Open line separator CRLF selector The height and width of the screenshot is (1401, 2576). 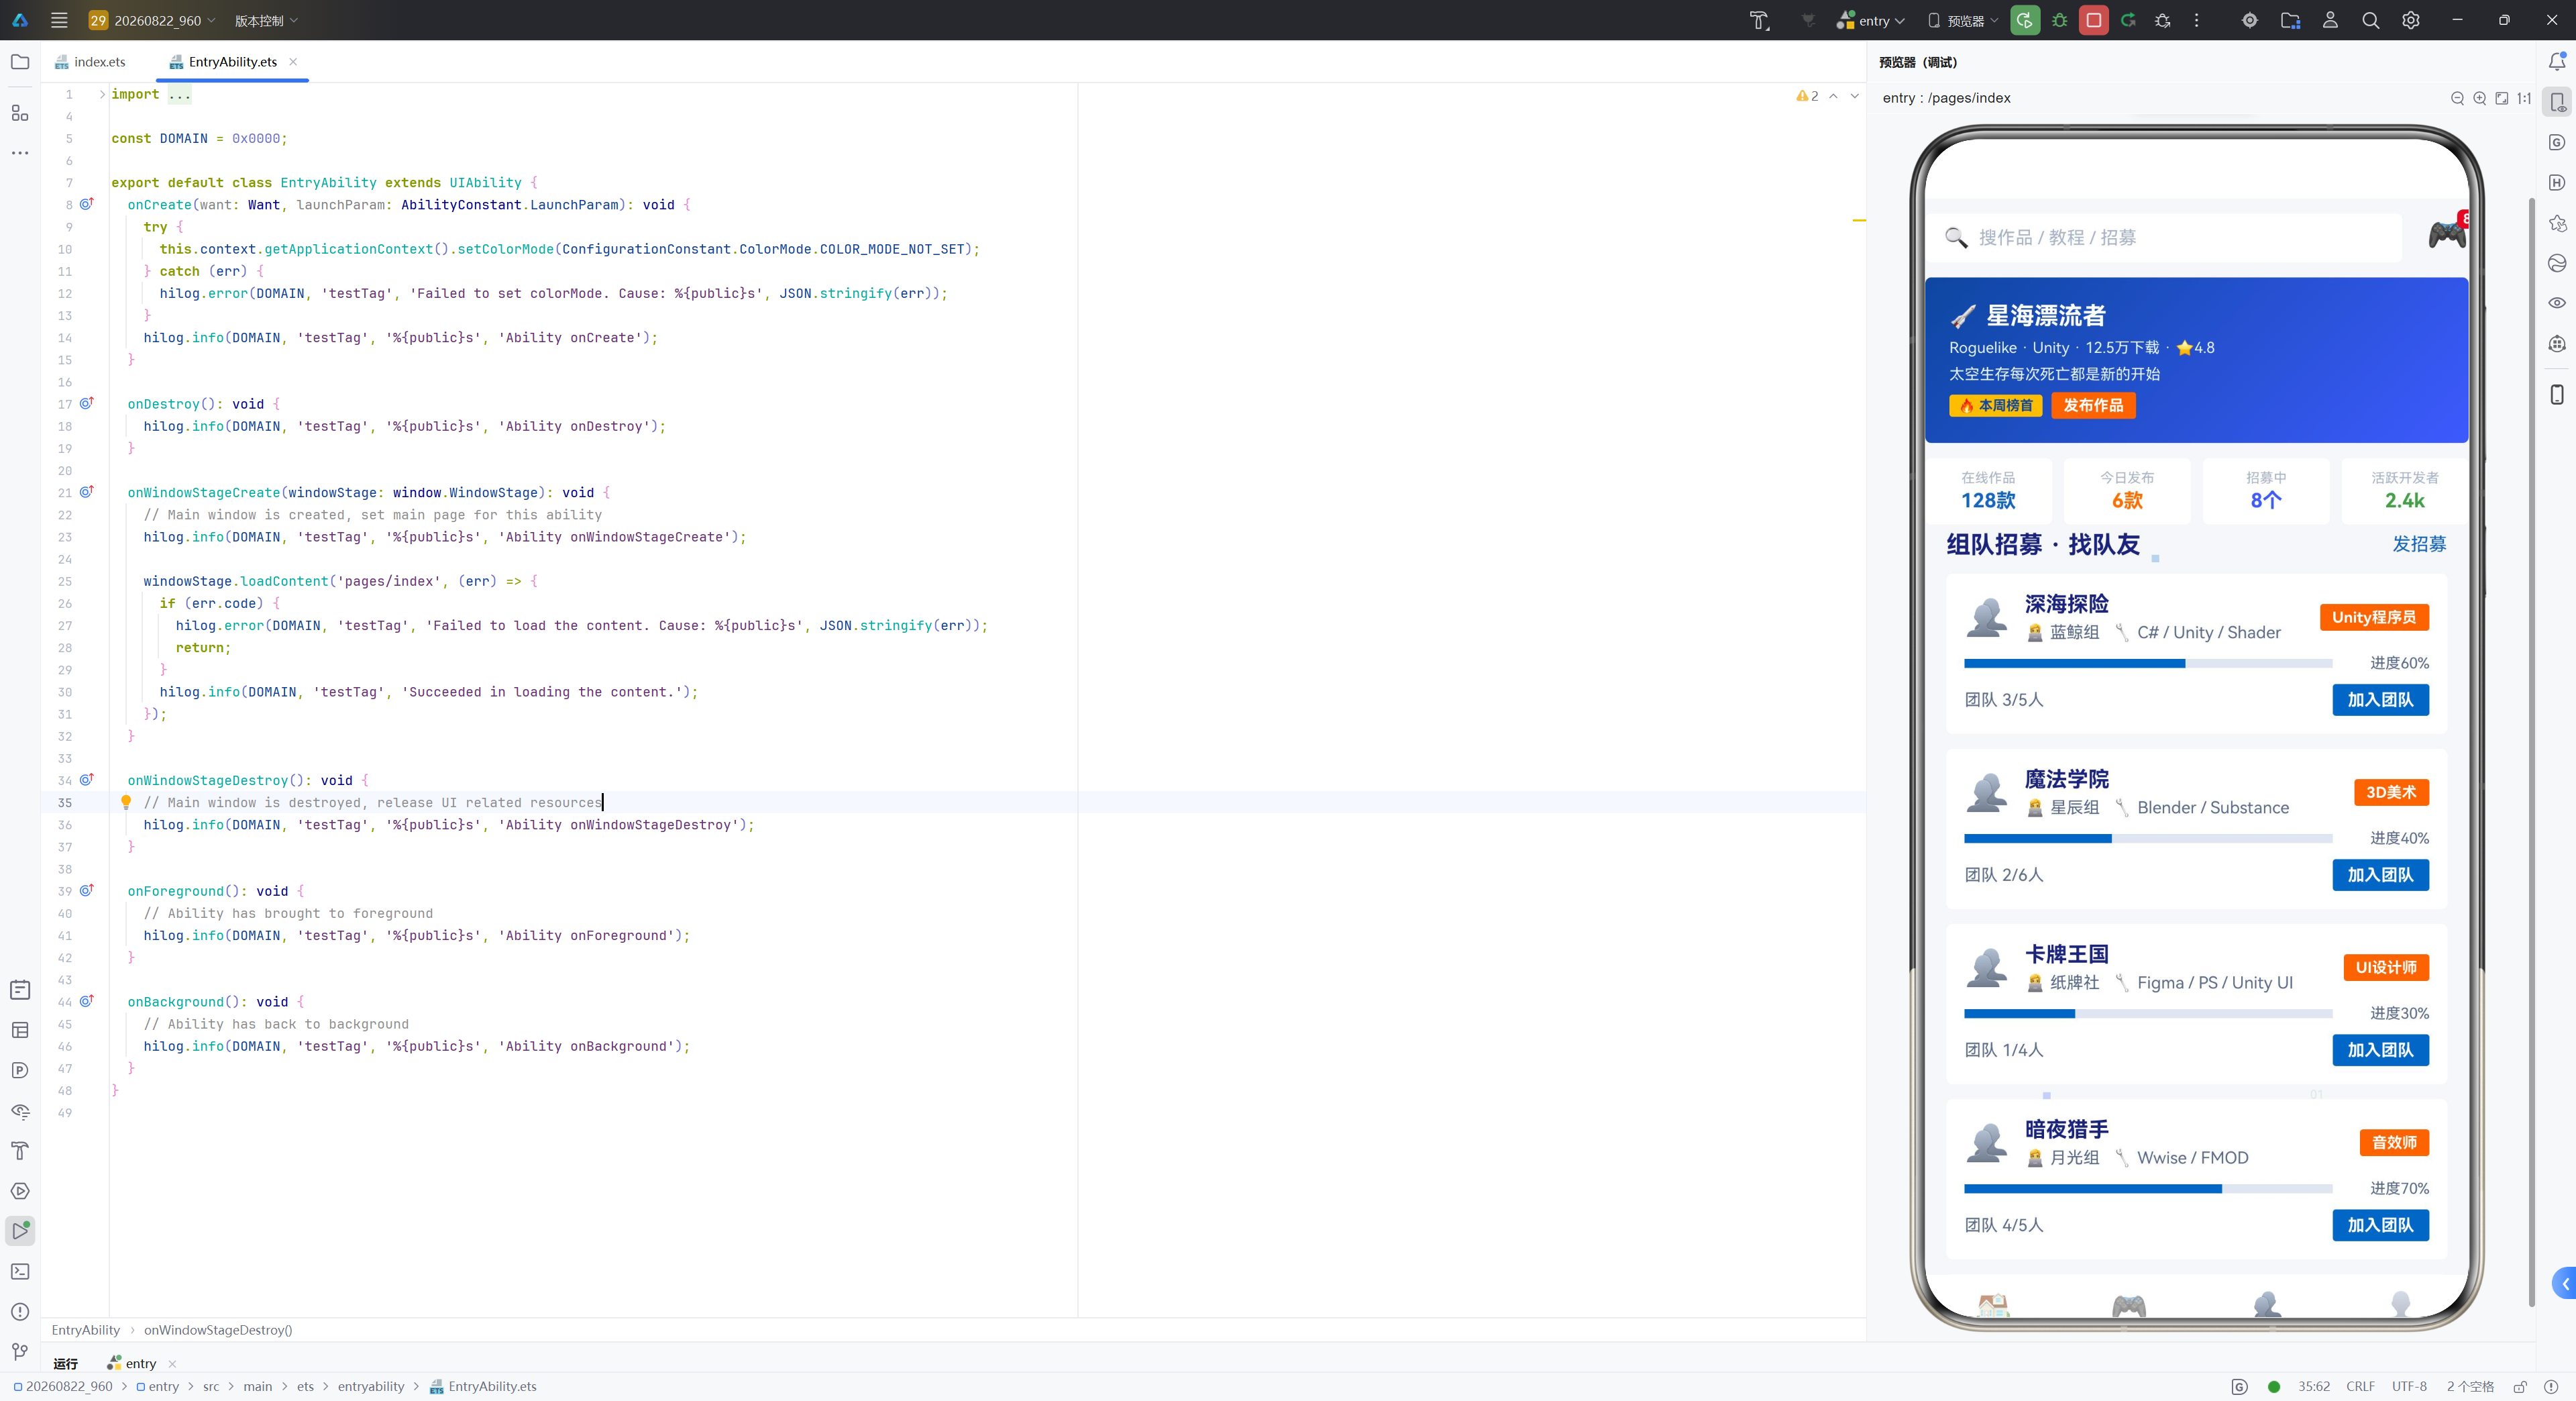(x=2360, y=1387)
